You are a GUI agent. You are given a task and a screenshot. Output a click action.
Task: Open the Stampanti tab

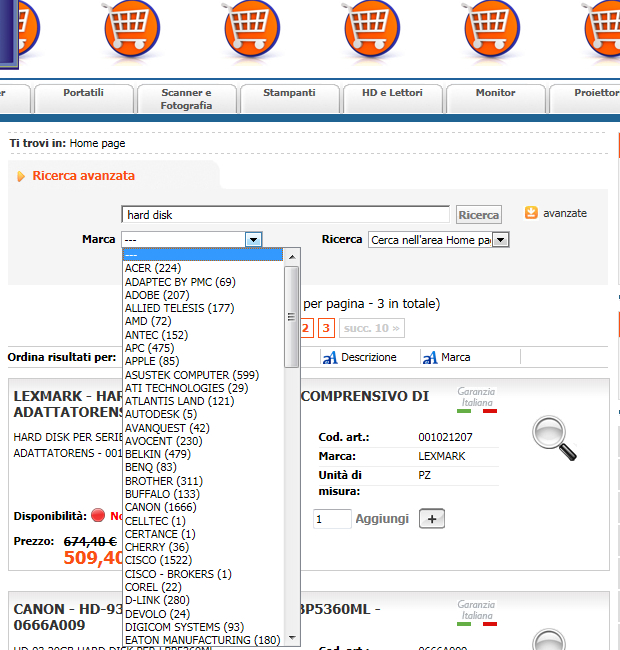point(289,98)
